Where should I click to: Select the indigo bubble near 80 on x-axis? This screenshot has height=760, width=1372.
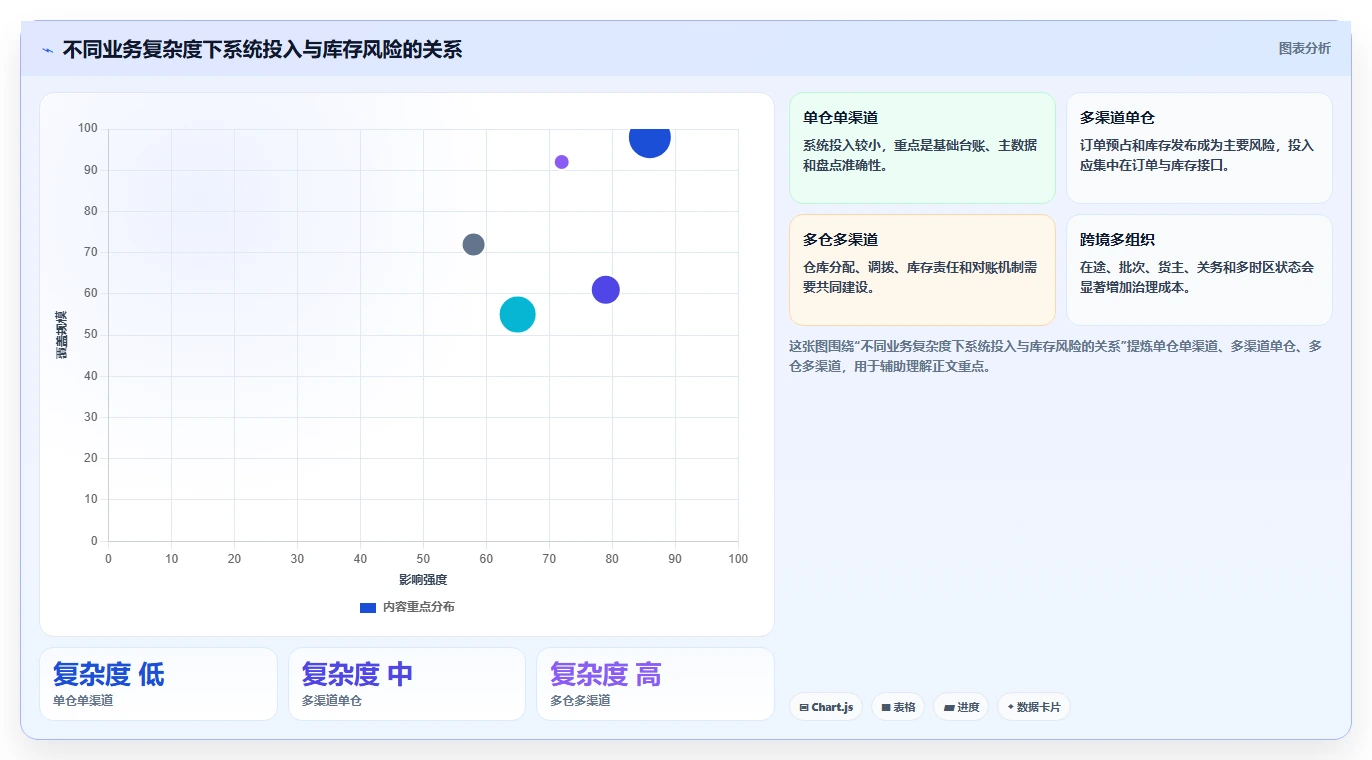point(605,290)
